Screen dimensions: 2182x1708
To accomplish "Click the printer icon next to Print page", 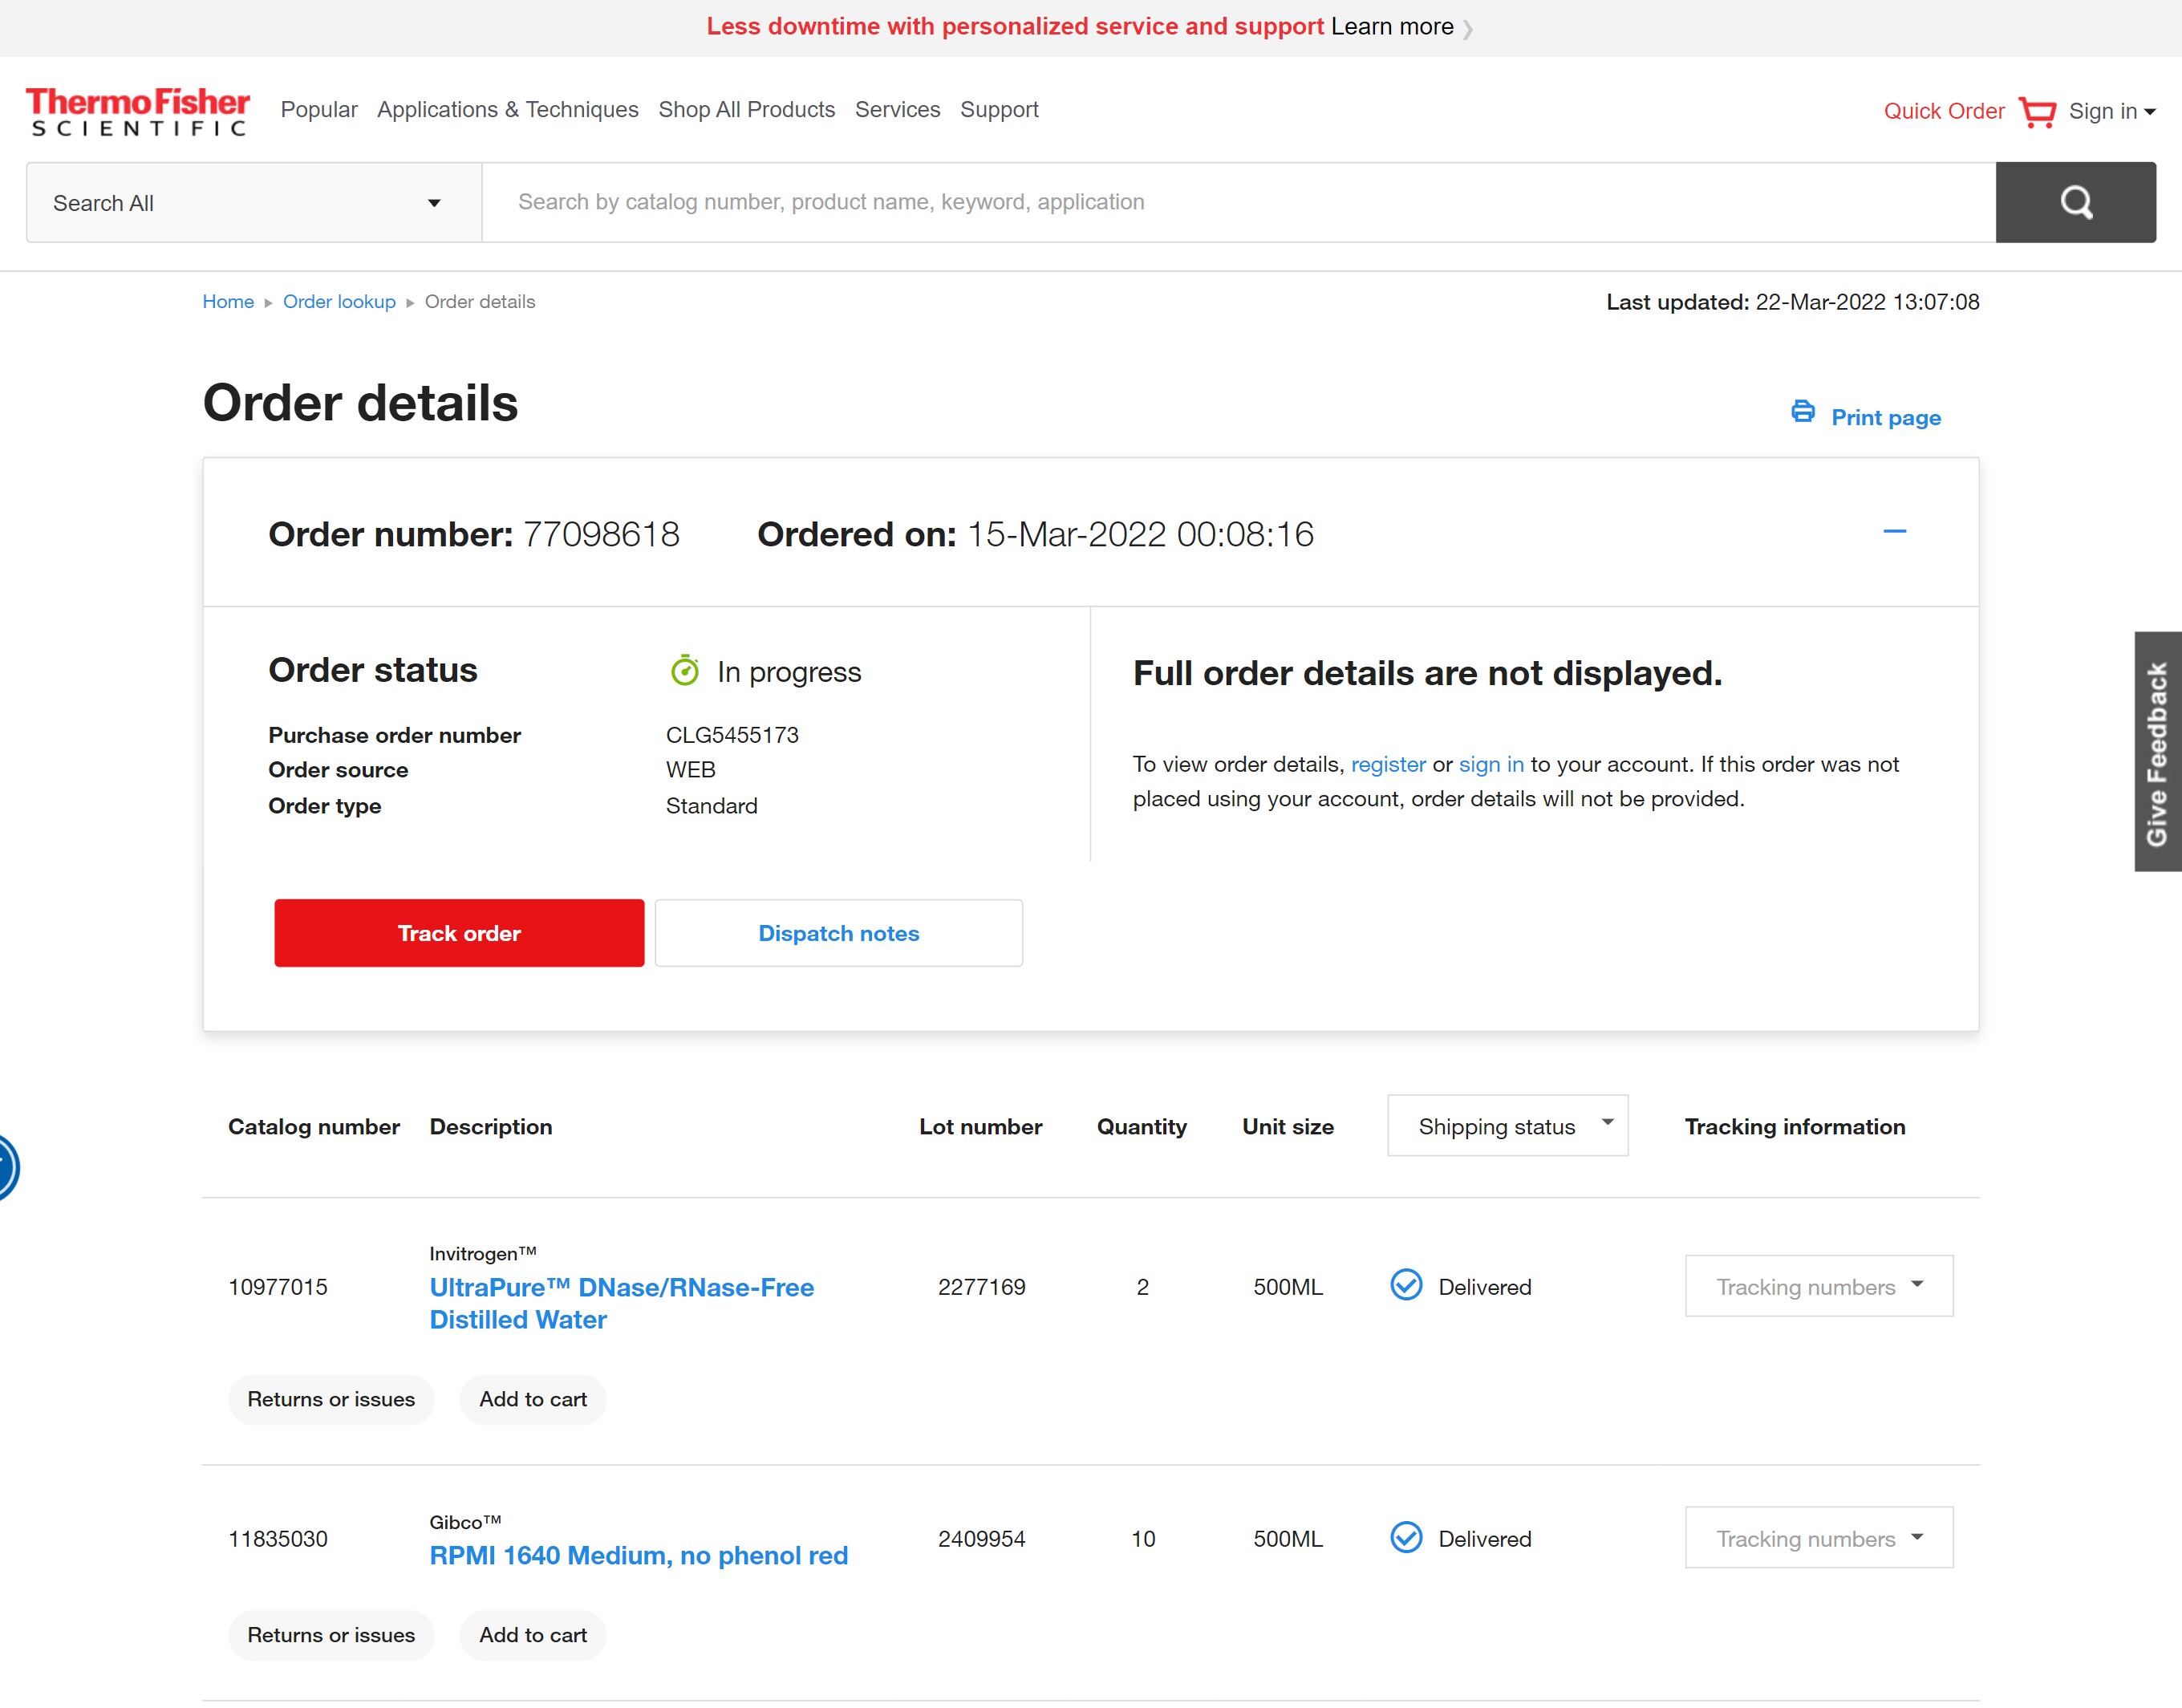I will [1802, 412].
